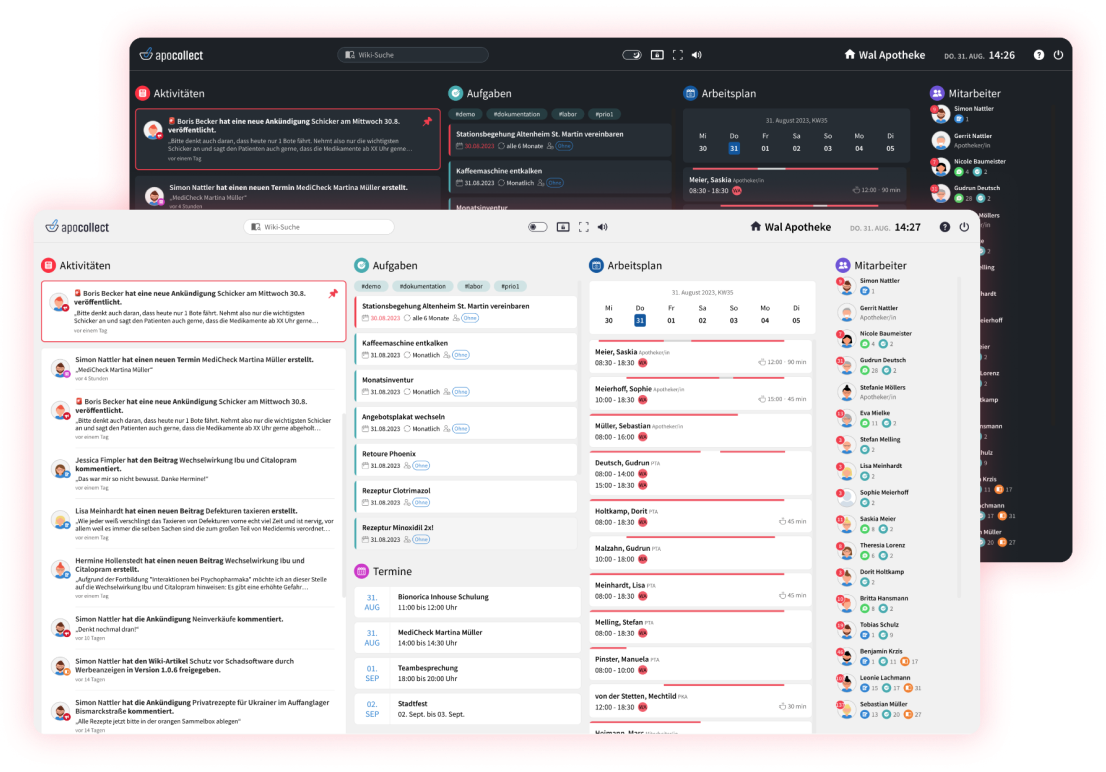The width and height of the screenshot is (1106, 772).
Task: Click the apocollect logo in the light window
Action: click(77, 227)
